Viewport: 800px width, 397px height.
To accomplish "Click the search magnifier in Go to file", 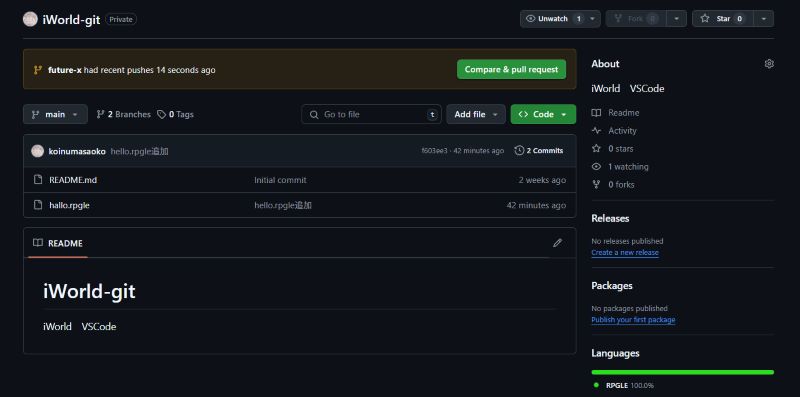I will click(x=314, y=114).
